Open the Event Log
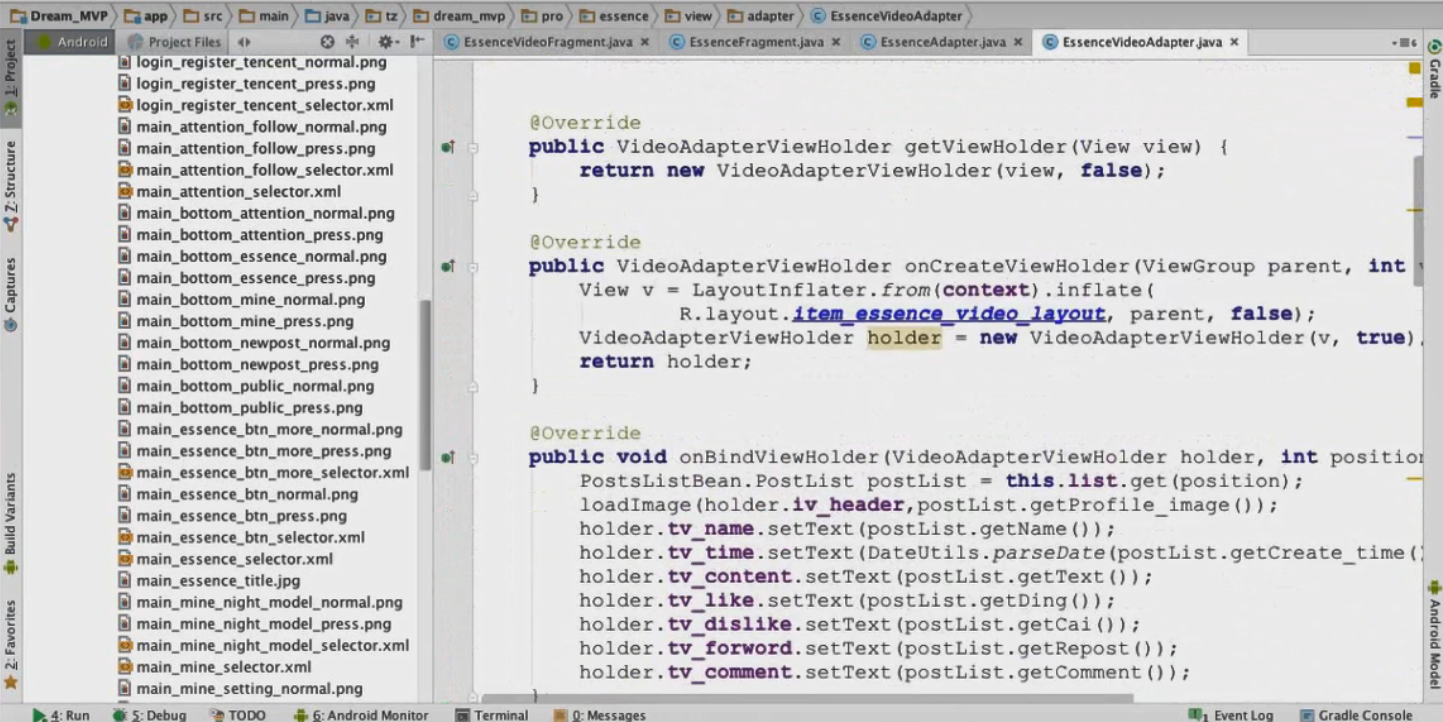This screenshot has height=722, width=1443. (x=1231, y=715)
